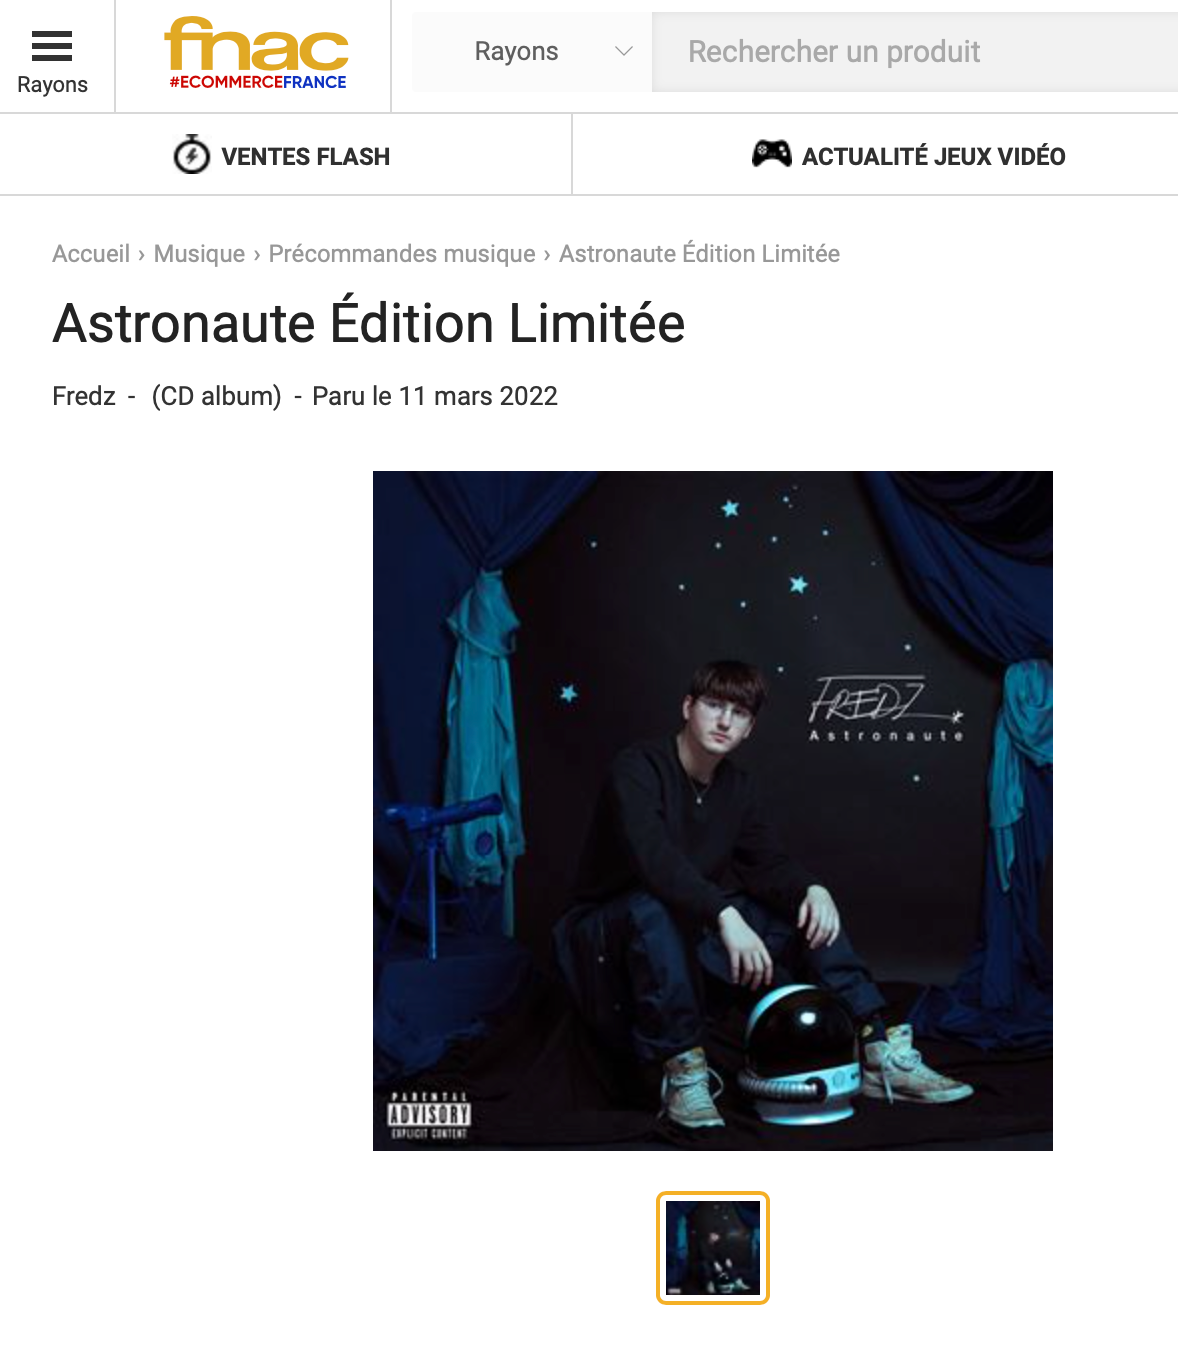The width and height of the screenshot is (1178, 1354).
Task: Click the #ECOMMERCEFRANCE tagline under logo
Action: [258, 82]
